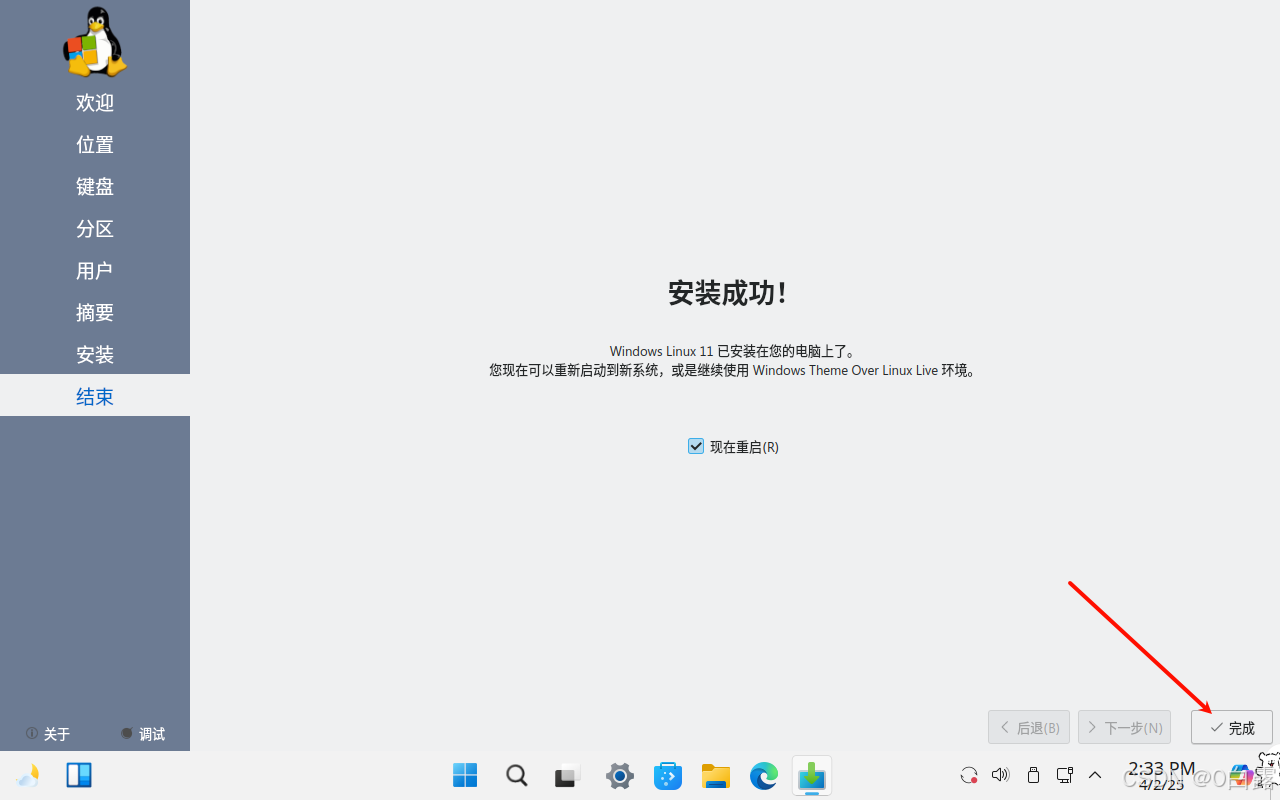Open the volume tray icon
Screen dimensions: 1280x800
(x=1000, y=775)
